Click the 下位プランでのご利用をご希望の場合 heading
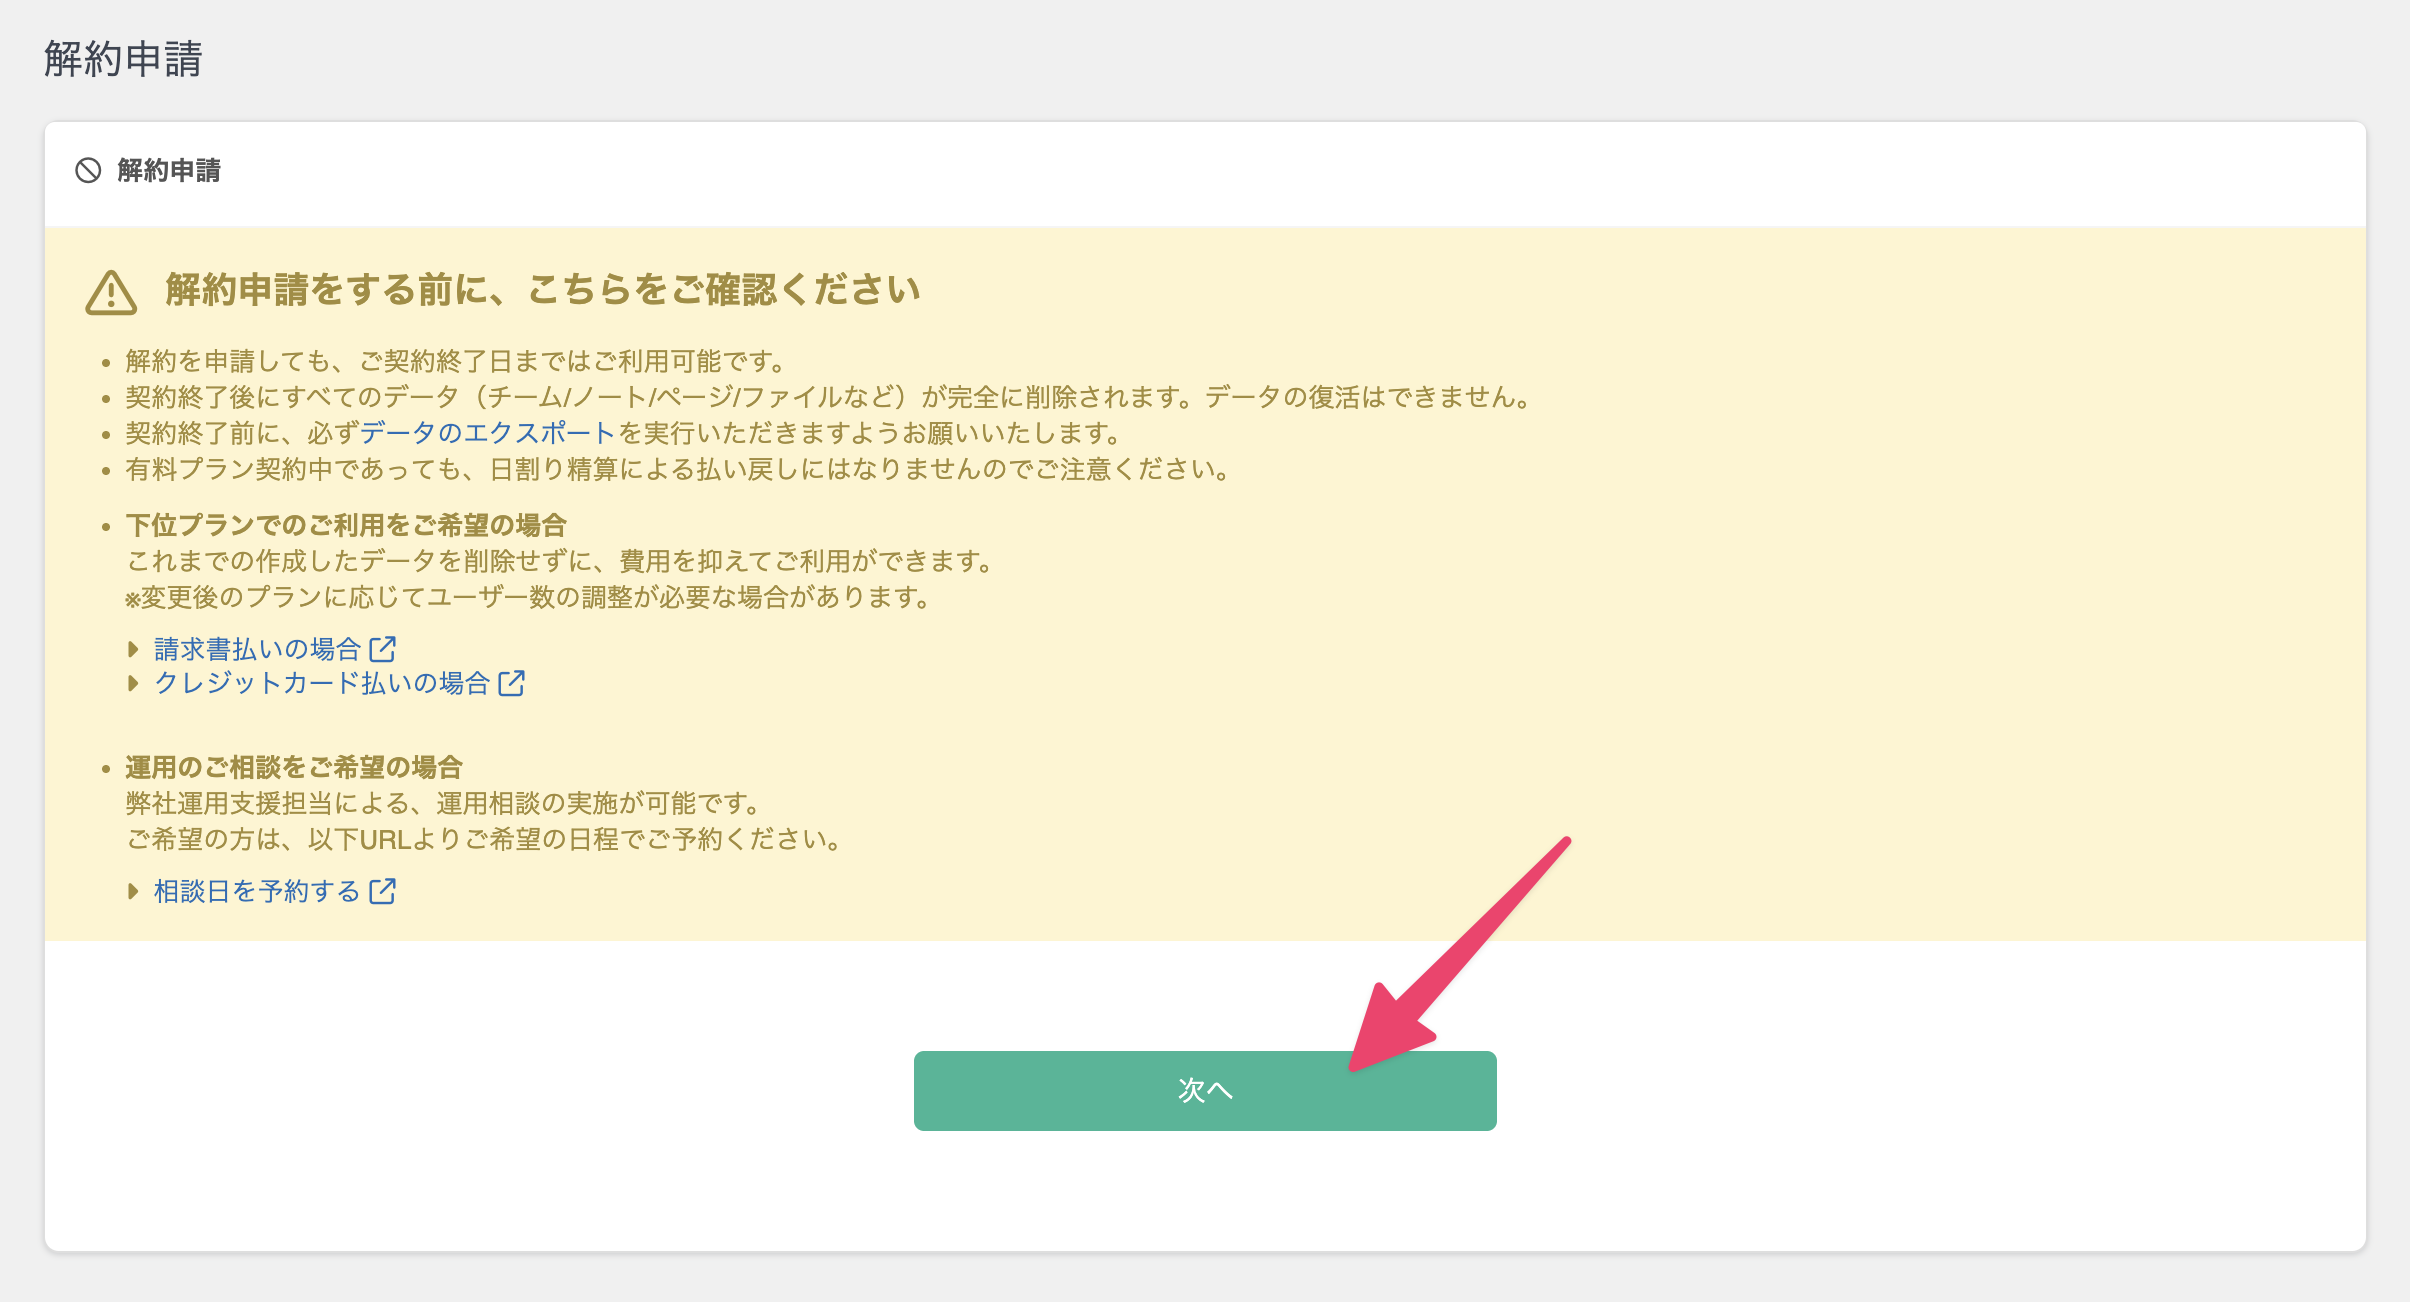The height and width of the screenshot is (1302, 2410). pos(346,525)
